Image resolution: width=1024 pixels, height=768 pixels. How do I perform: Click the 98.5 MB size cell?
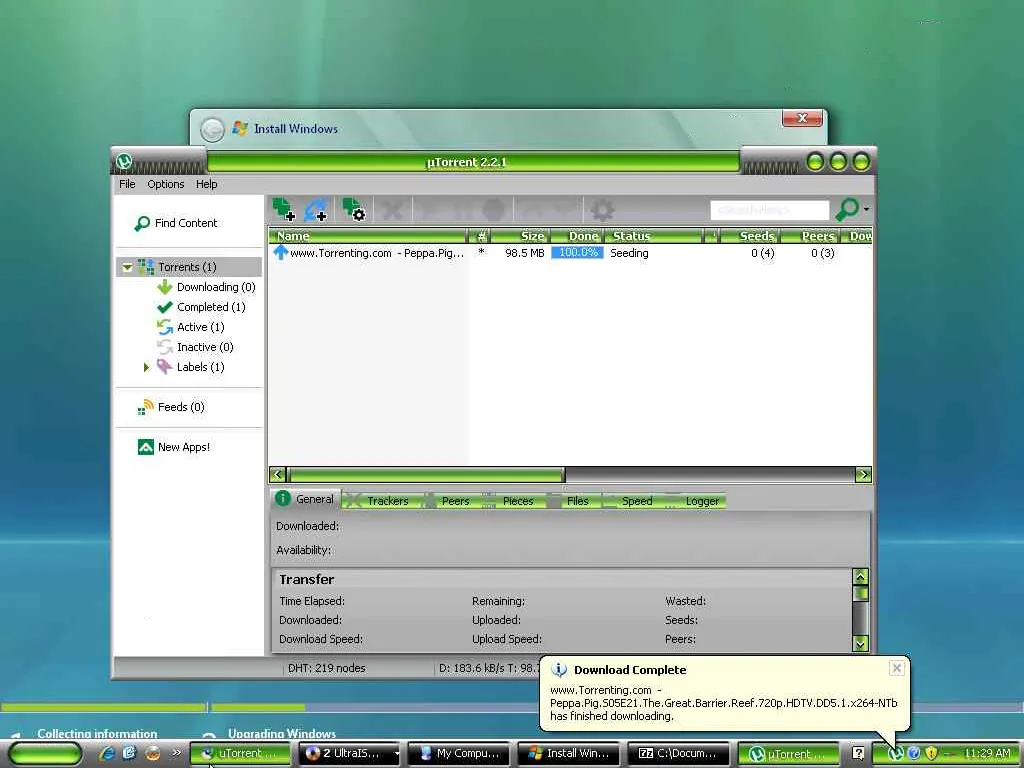[524, 253]
